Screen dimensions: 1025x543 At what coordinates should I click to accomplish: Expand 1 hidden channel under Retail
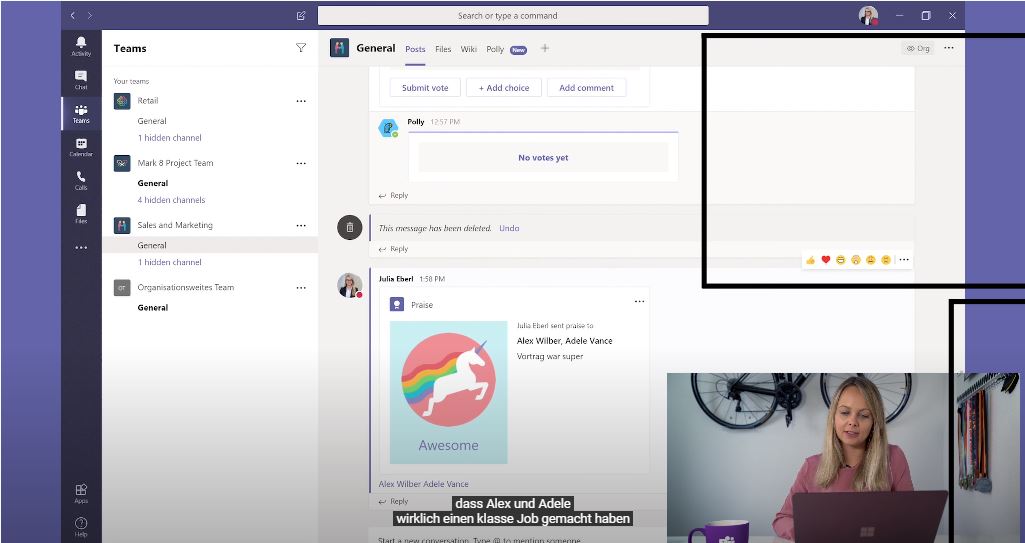click(169, 138)
